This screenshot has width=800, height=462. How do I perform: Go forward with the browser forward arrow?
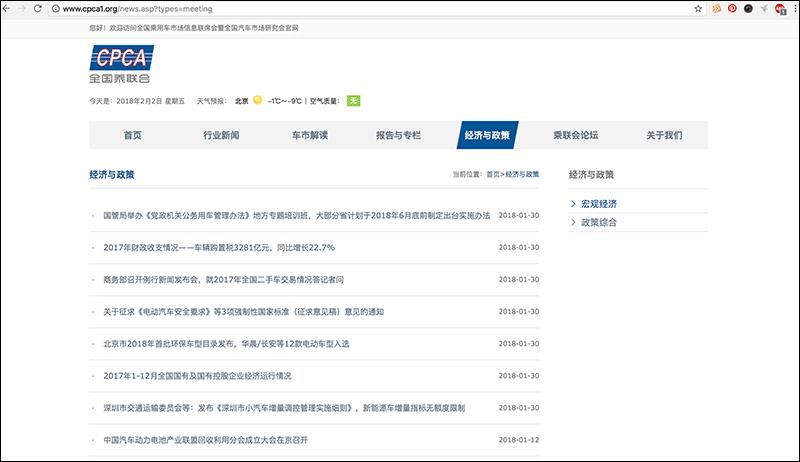(22, 9)
